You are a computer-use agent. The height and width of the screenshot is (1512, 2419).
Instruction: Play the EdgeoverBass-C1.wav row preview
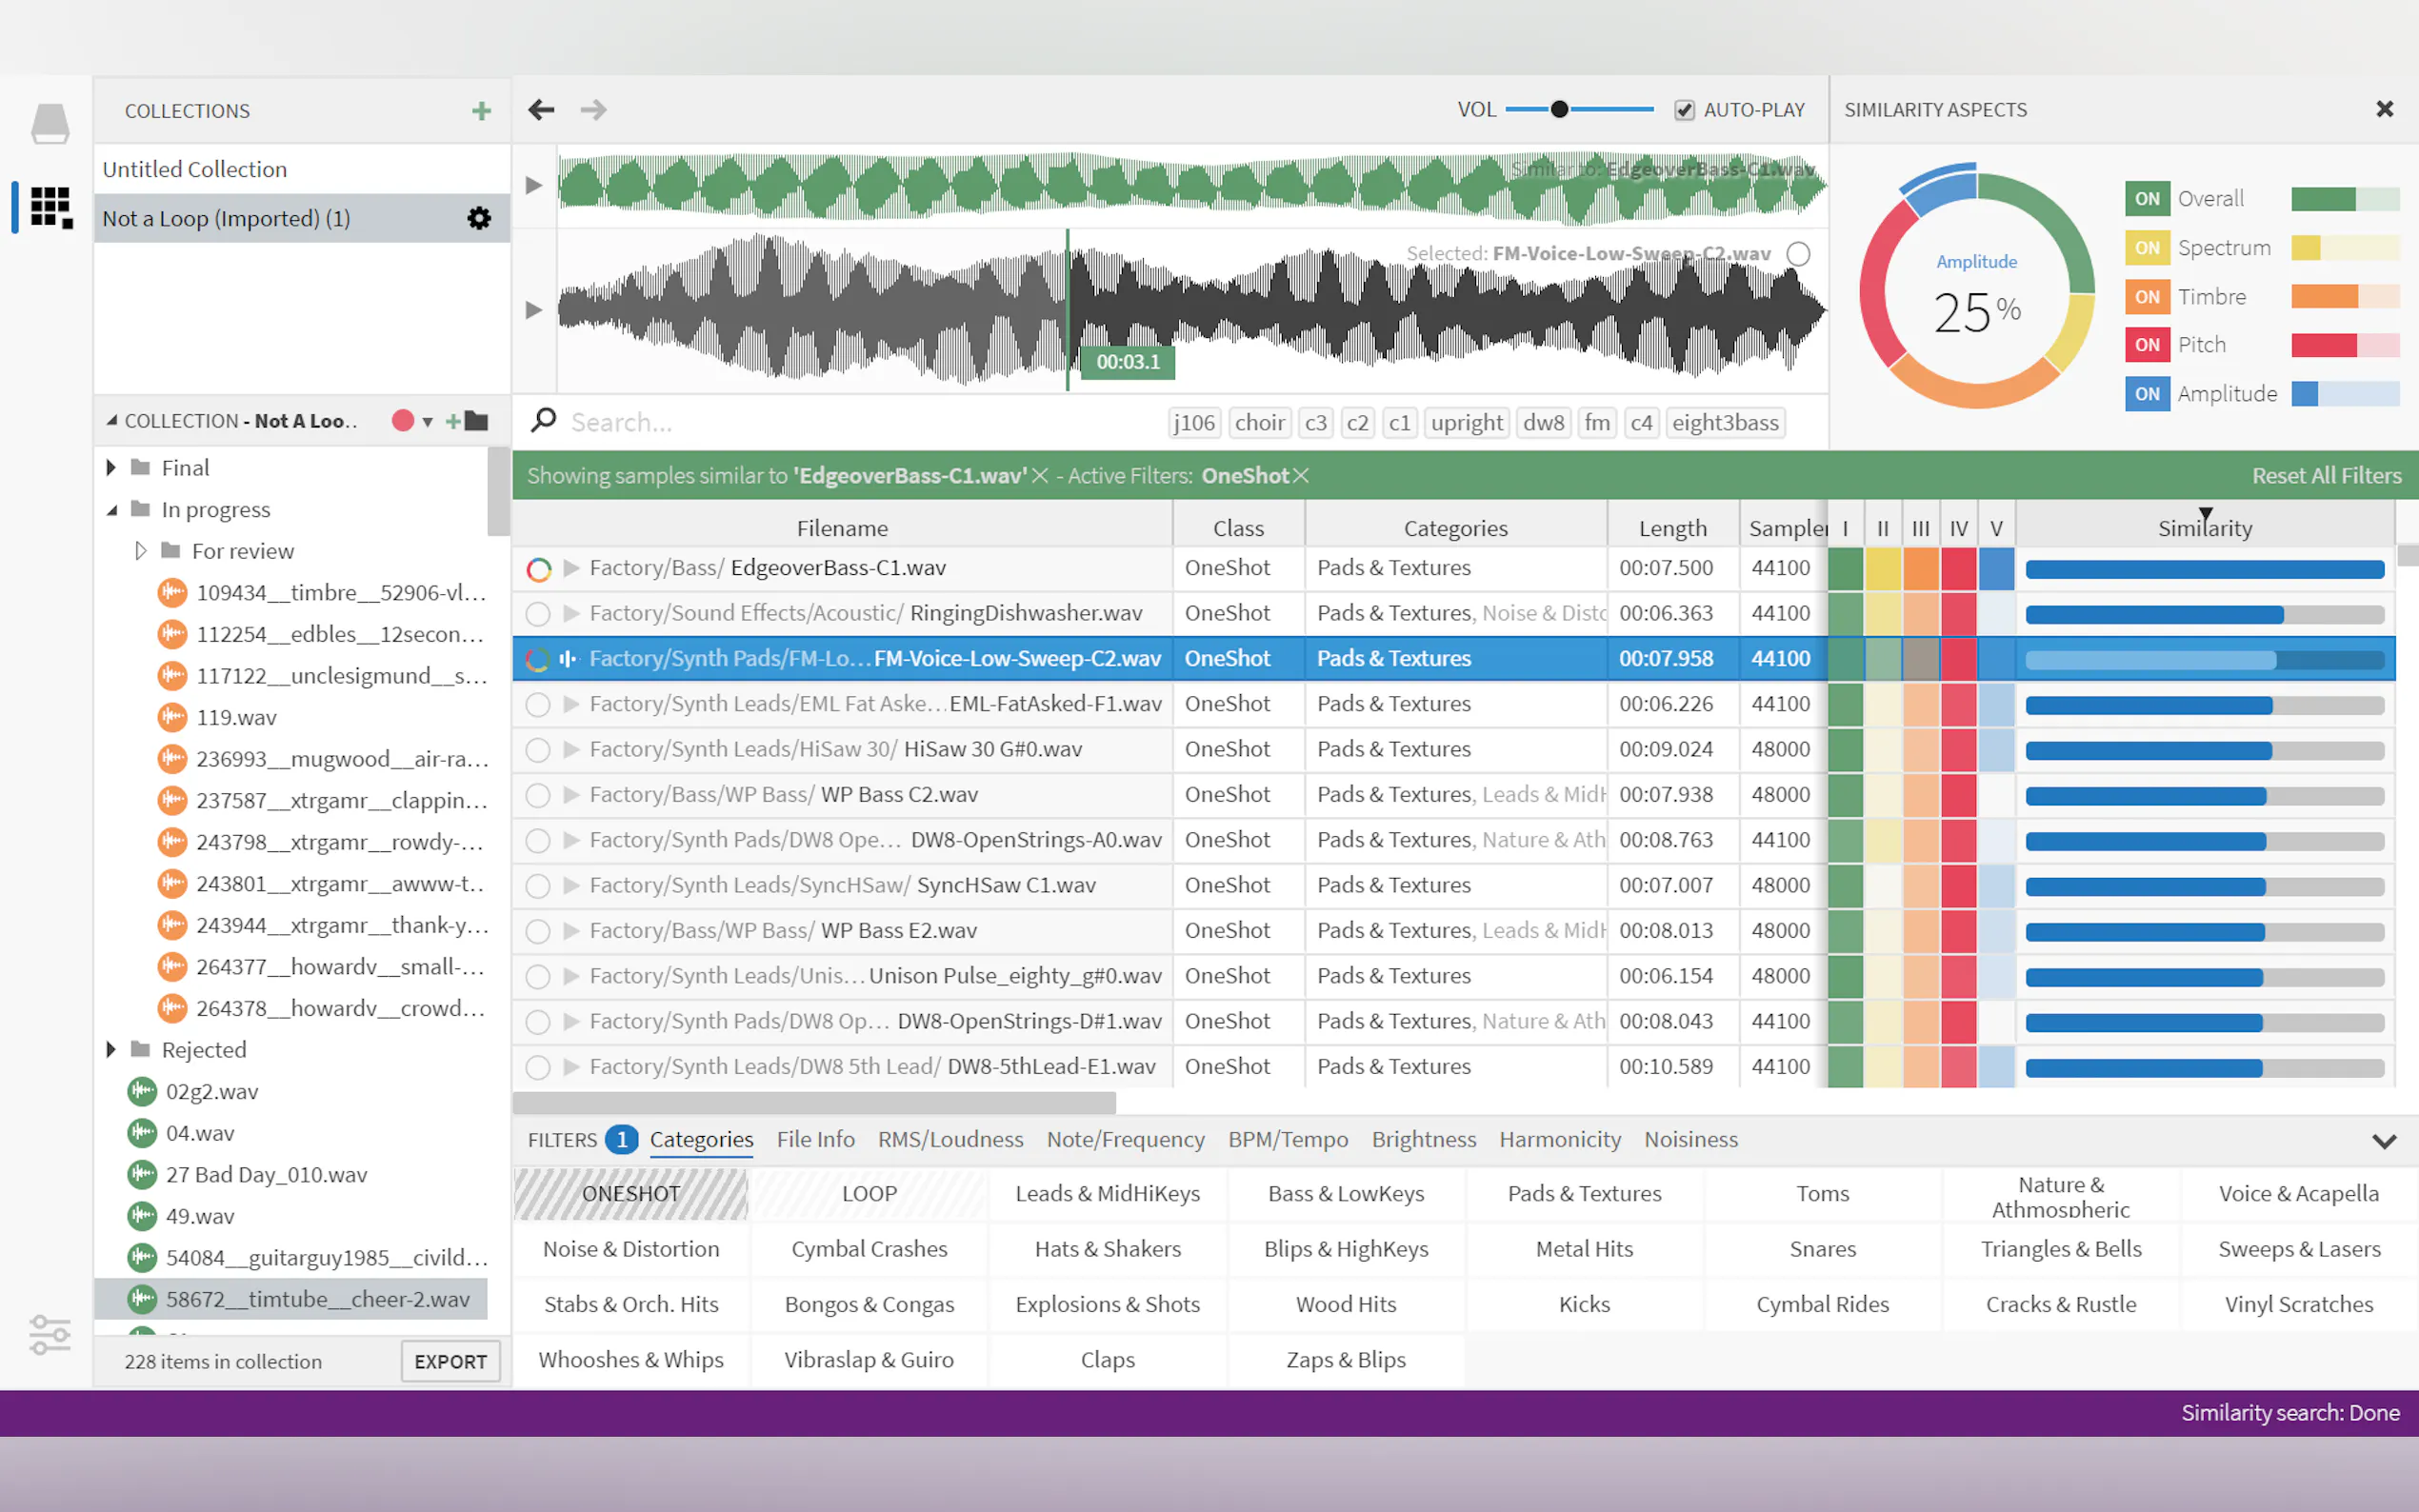(572, 568)
